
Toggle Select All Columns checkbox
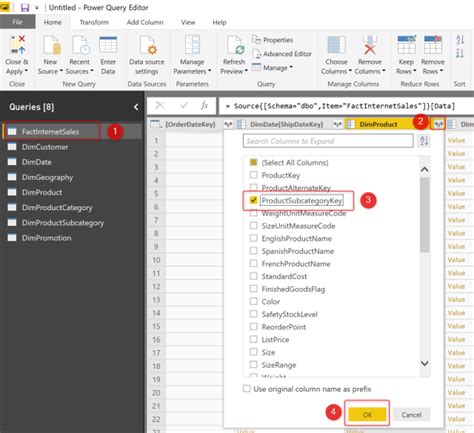tap(254, 162)
